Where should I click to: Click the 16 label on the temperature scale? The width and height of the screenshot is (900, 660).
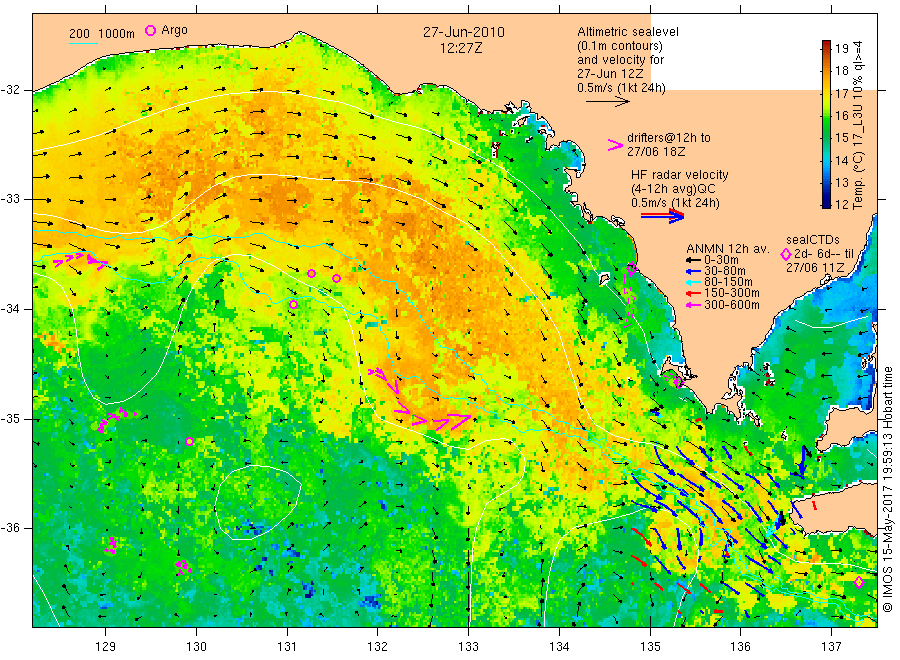(x=842, y=115)
